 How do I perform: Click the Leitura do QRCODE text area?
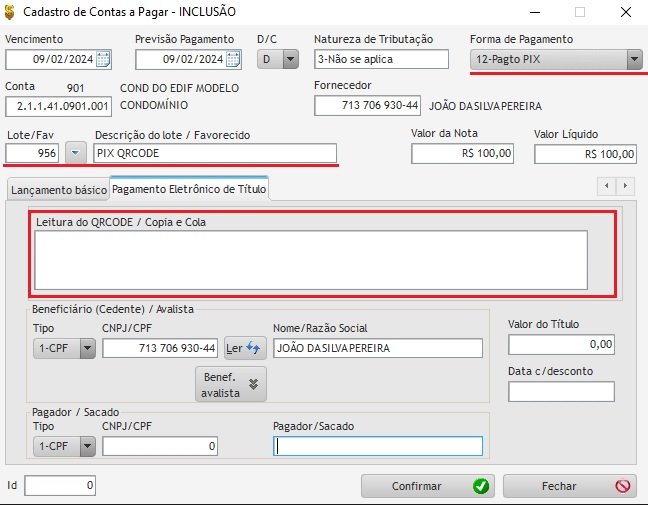(x=310, y=260)
